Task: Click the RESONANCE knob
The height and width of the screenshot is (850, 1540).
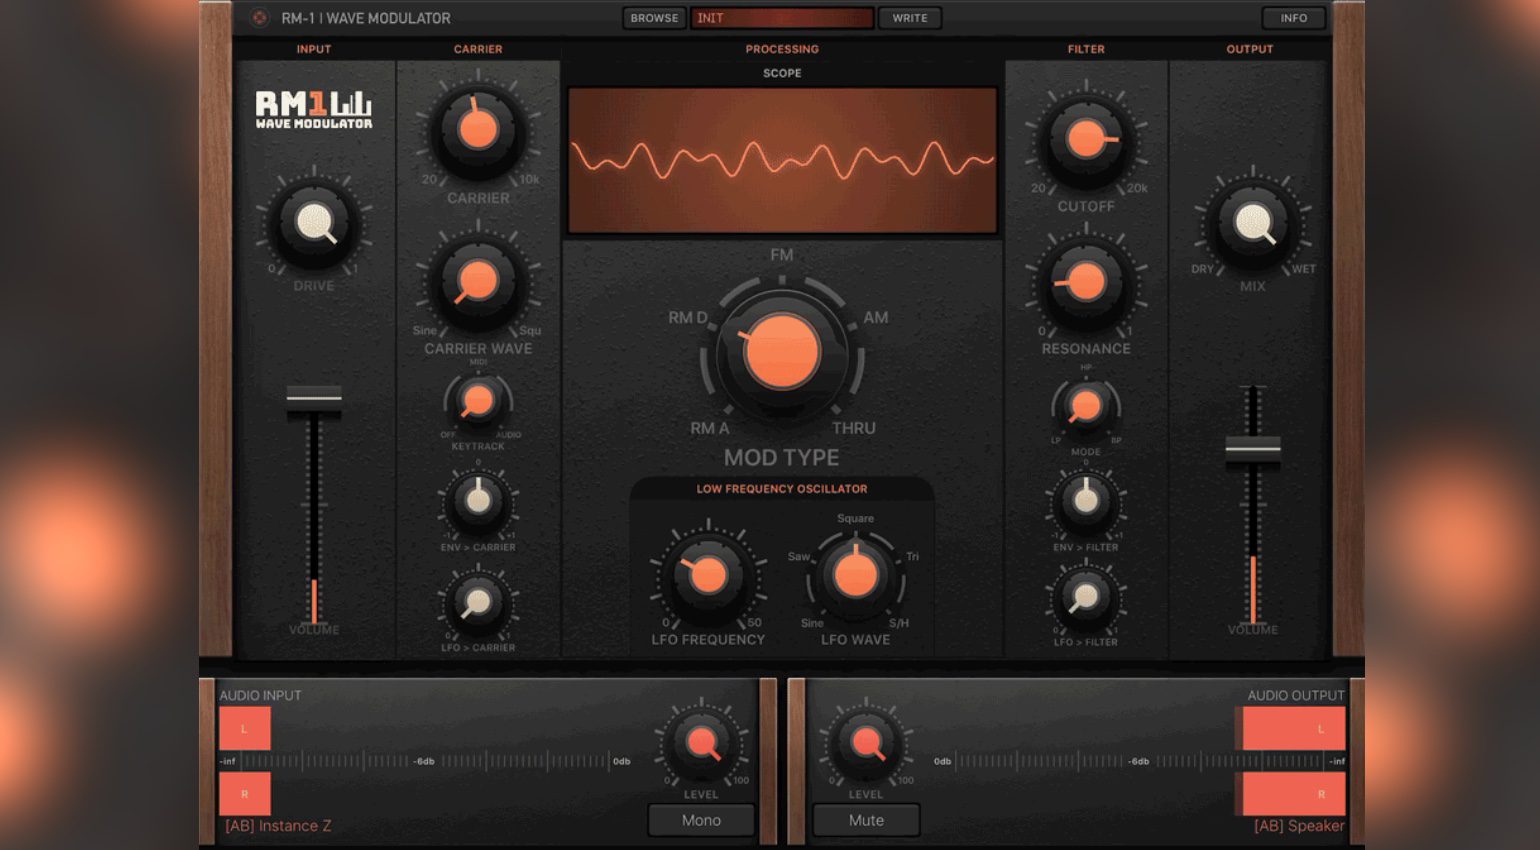Action: [x=1086, y=282]
